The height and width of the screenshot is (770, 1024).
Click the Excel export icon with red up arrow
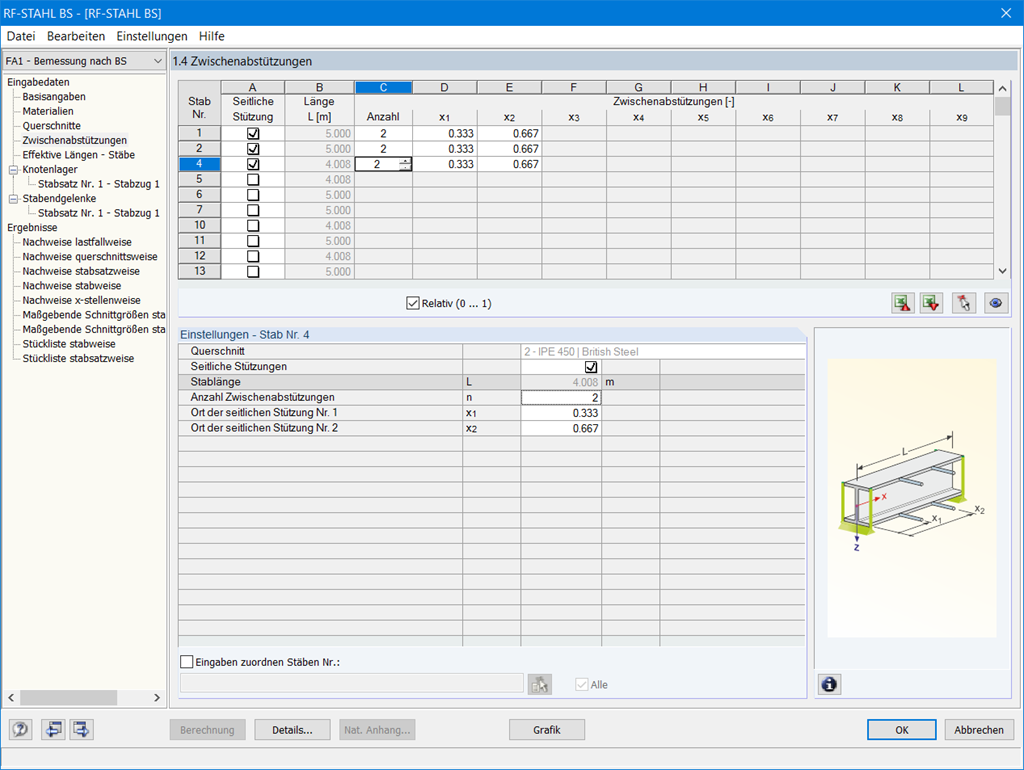pyautogui.click(x=903, y=303)
